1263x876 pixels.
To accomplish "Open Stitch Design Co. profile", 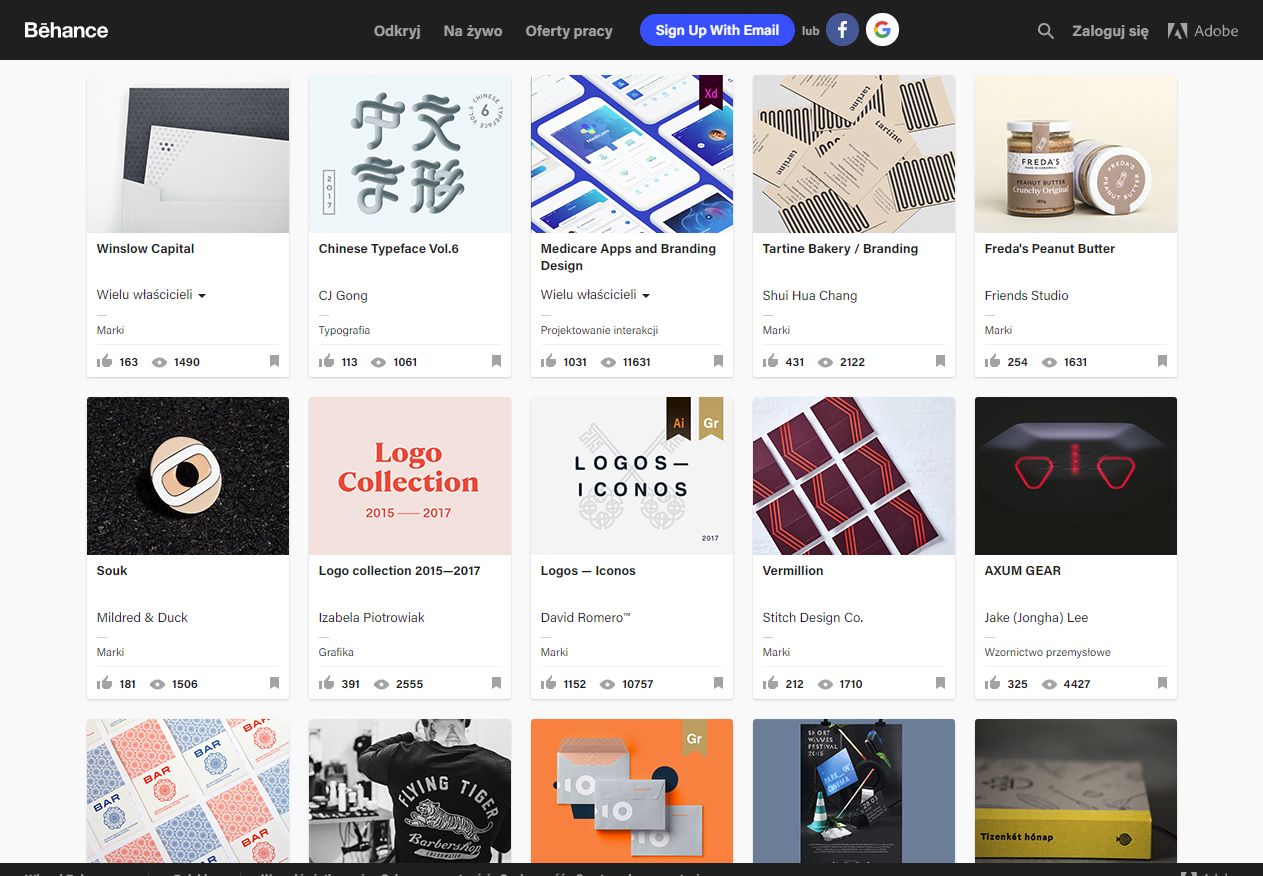I will pyautogui.click(x=813, y=617).
